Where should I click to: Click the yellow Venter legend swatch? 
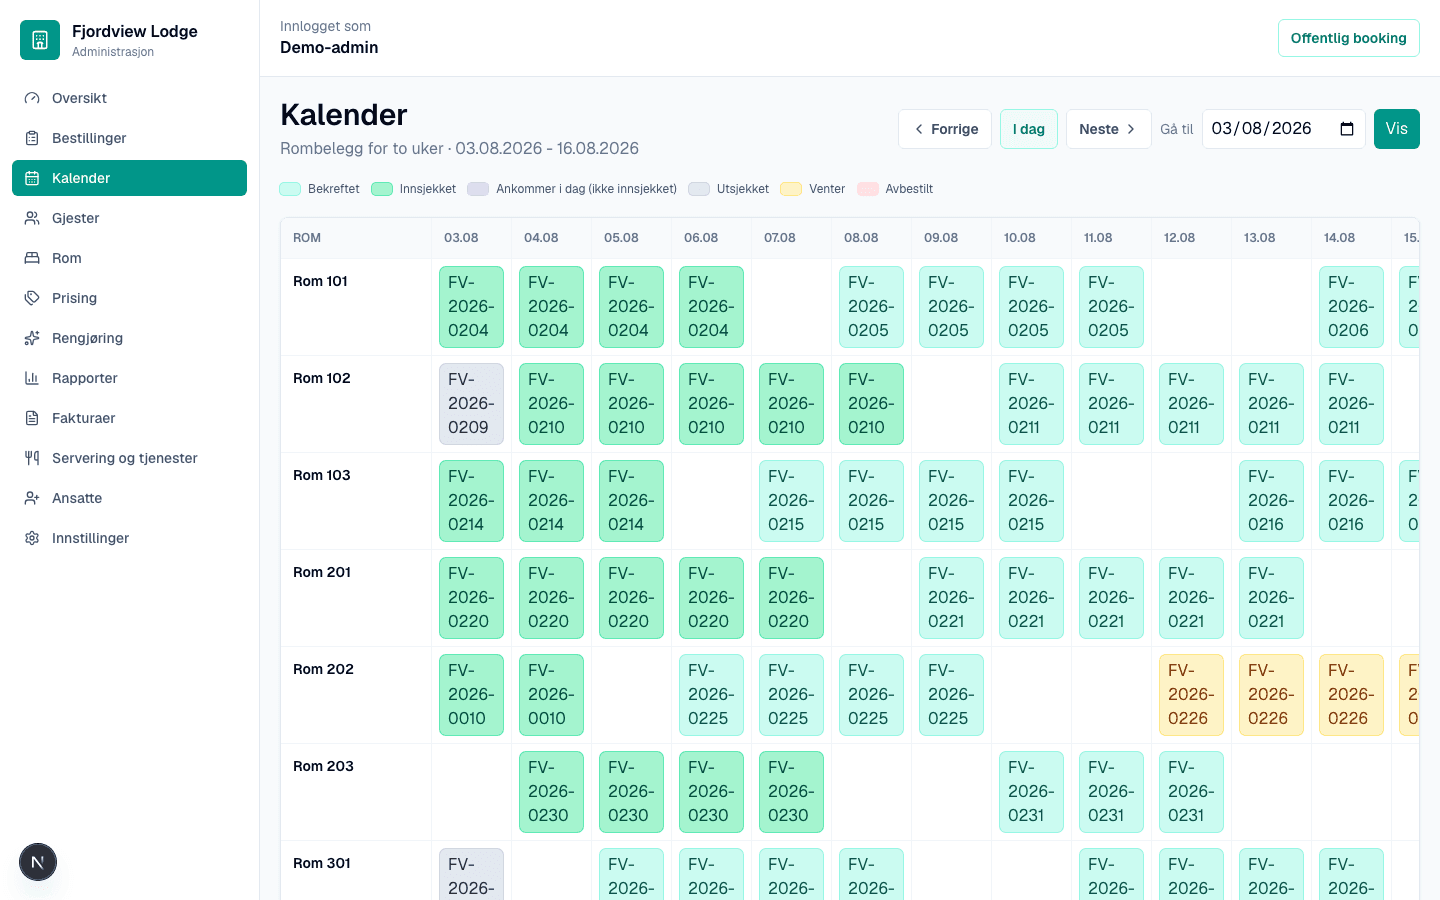point(791,189)
